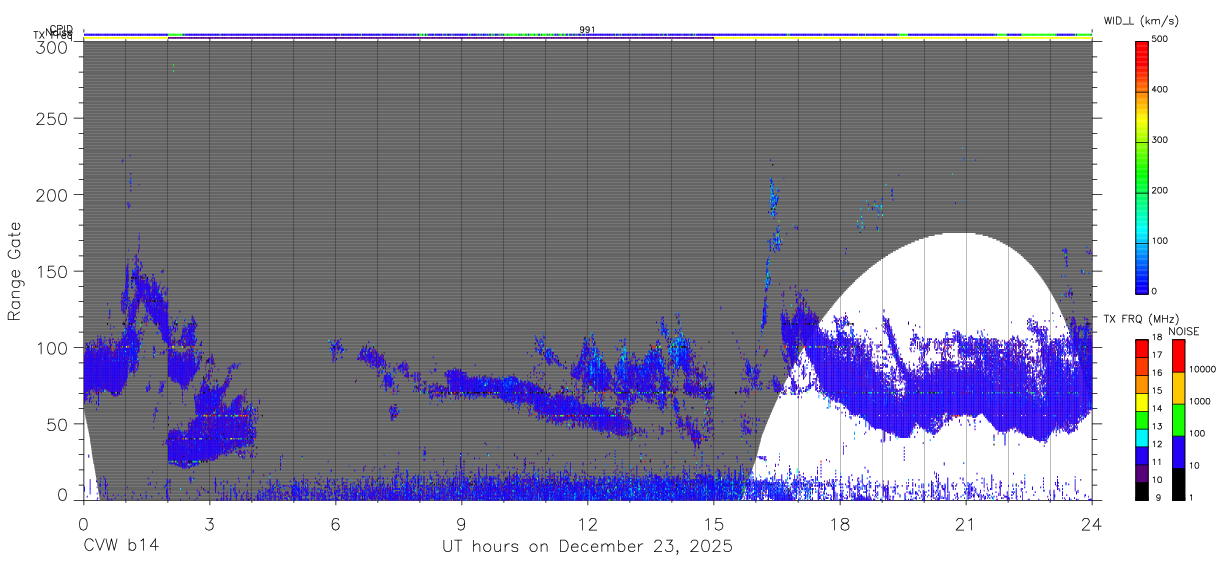Click the 991 CPID label above plot

tap(587, 30)
